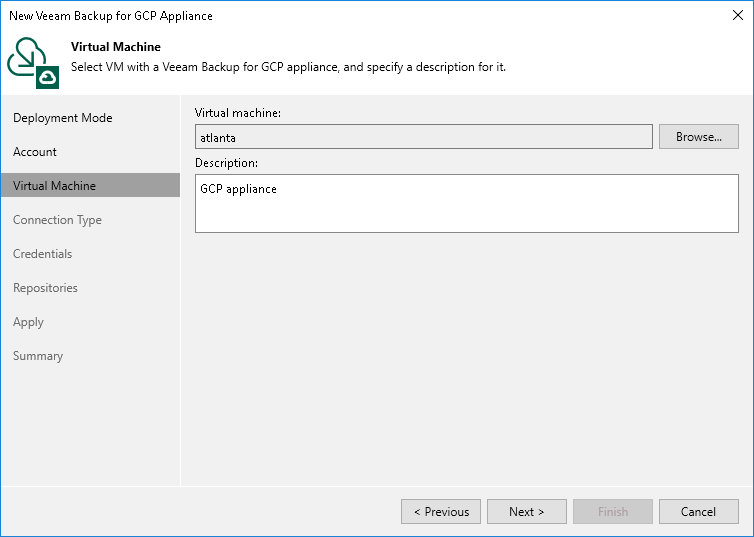The image size is (754, 537).
Task: Click the window title 'New Veeam Backup for GCP Appliance'
Action: pyautogui.click(x=111, y=16)
